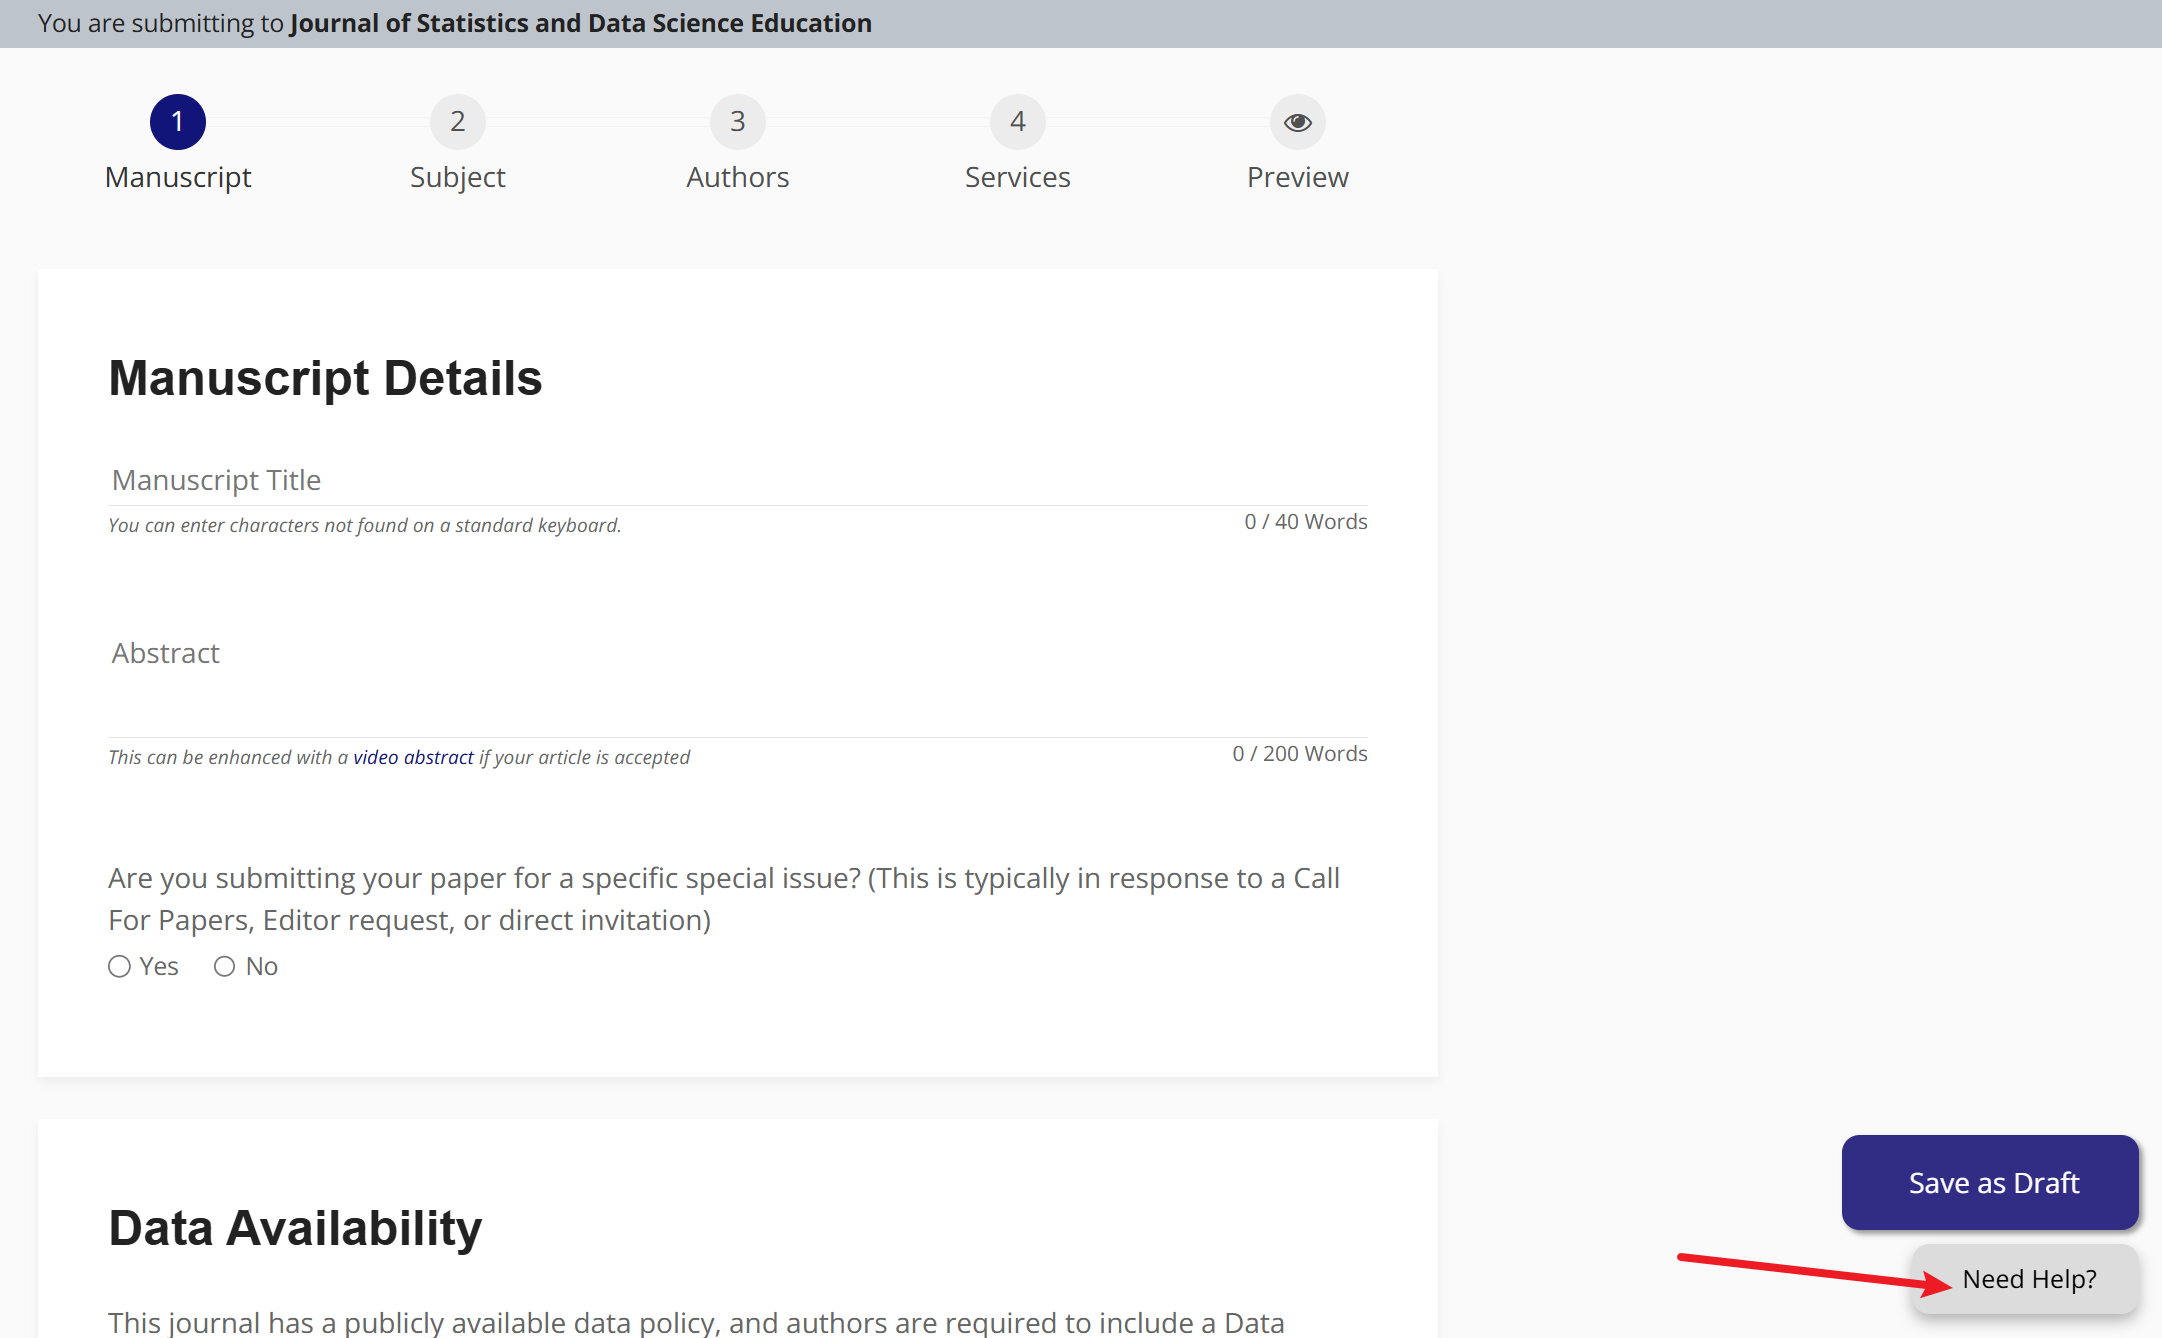Click the journal name in header banner
Image resolution: width=2162 pixels, height=1338 pixels.
point(580,23)
